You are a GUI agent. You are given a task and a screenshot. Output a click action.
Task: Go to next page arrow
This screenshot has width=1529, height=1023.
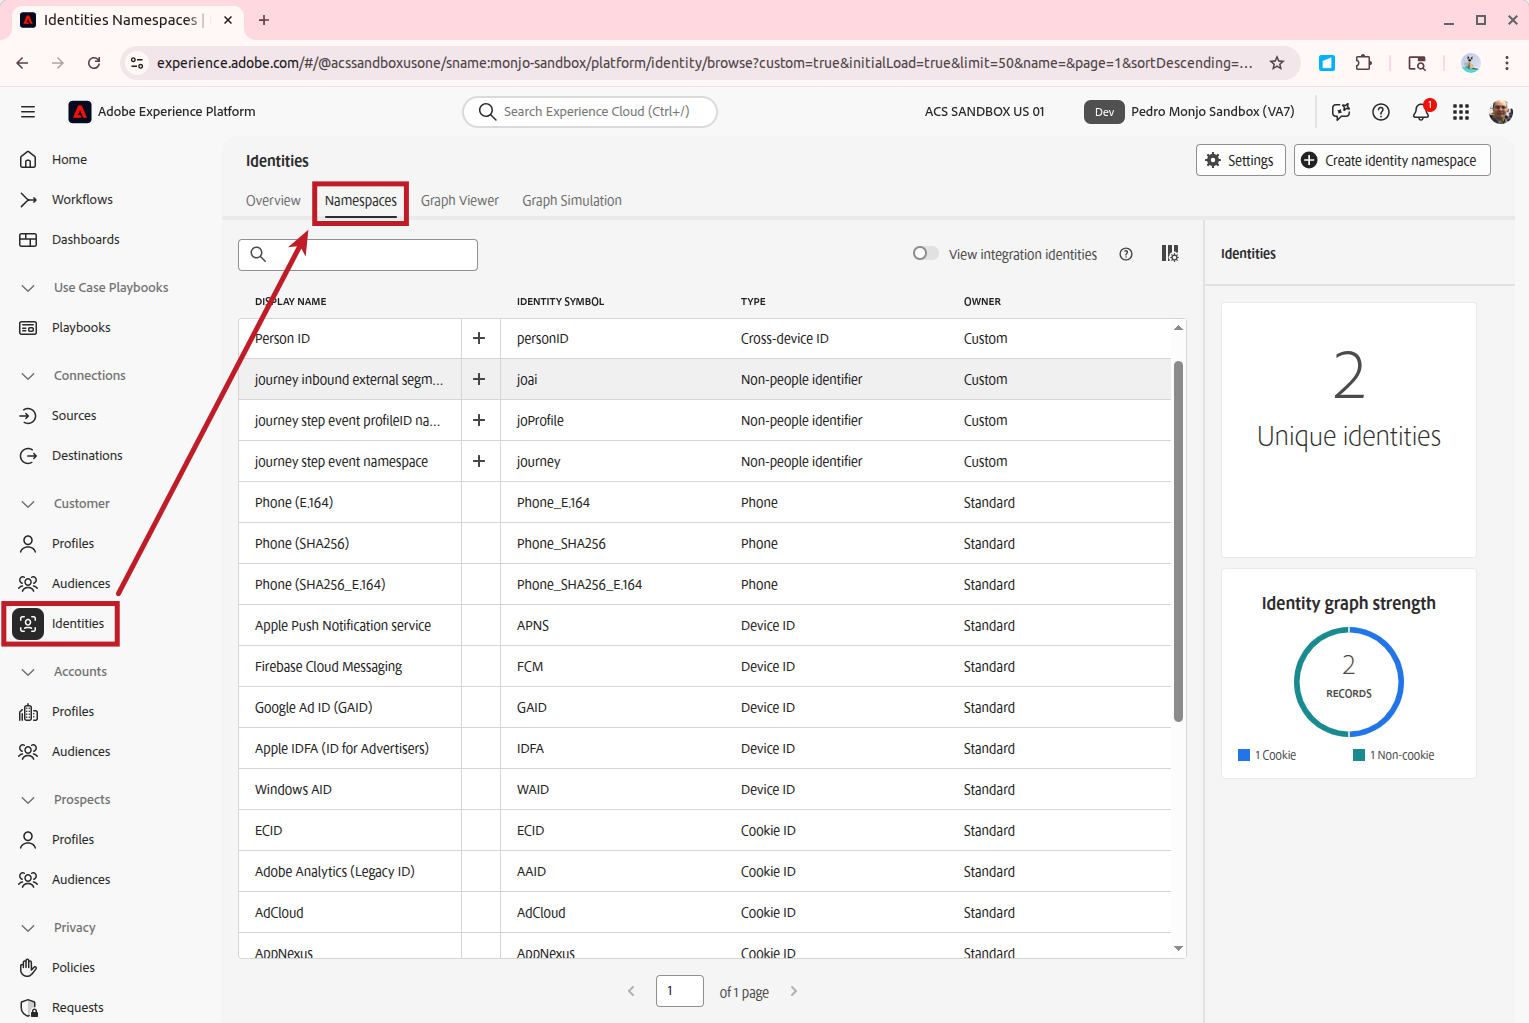(794, 991)
